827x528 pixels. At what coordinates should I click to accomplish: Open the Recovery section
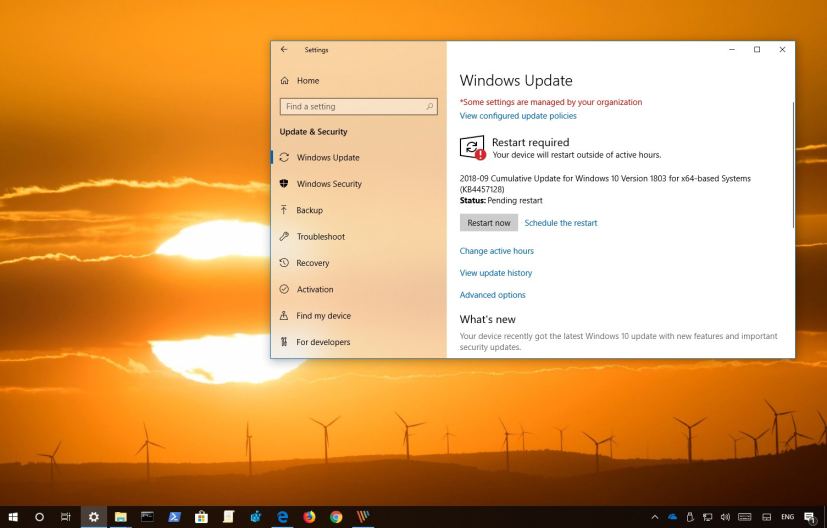click(359, 263)
